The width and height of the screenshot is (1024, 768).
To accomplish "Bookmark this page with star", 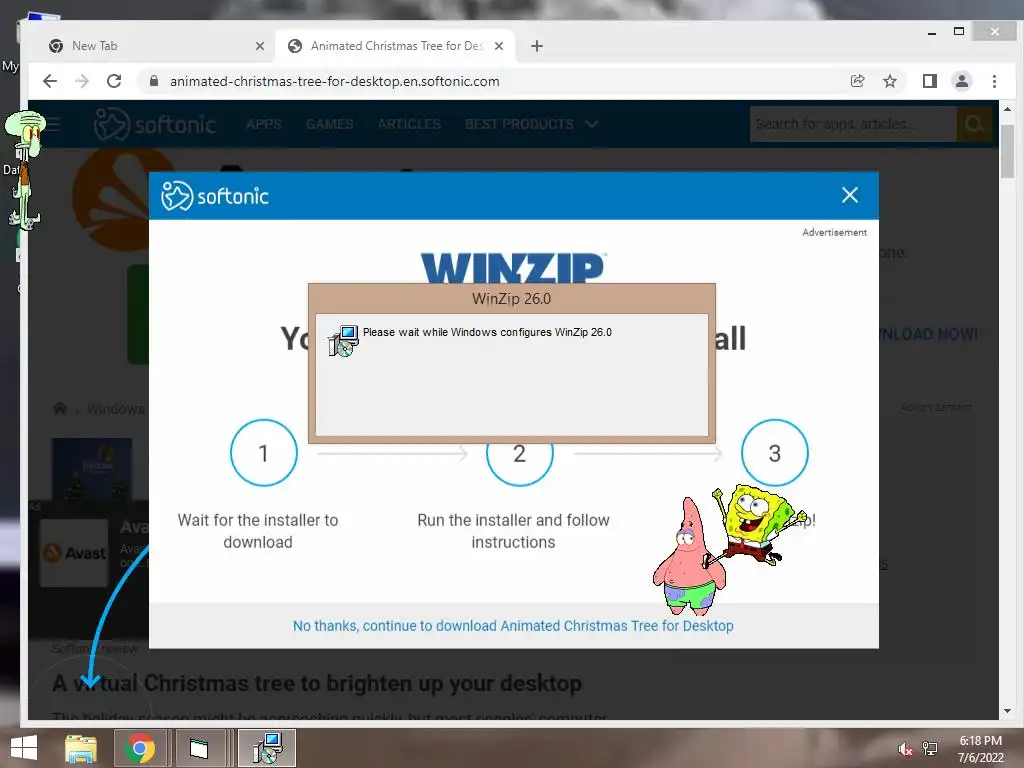I will [x=889, y=81].
